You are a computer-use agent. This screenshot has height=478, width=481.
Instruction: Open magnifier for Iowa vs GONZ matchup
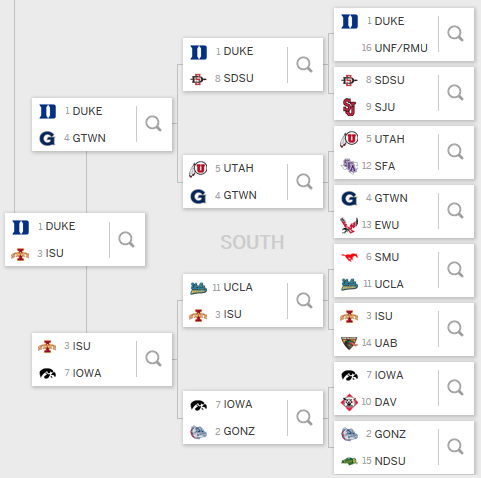304,417
